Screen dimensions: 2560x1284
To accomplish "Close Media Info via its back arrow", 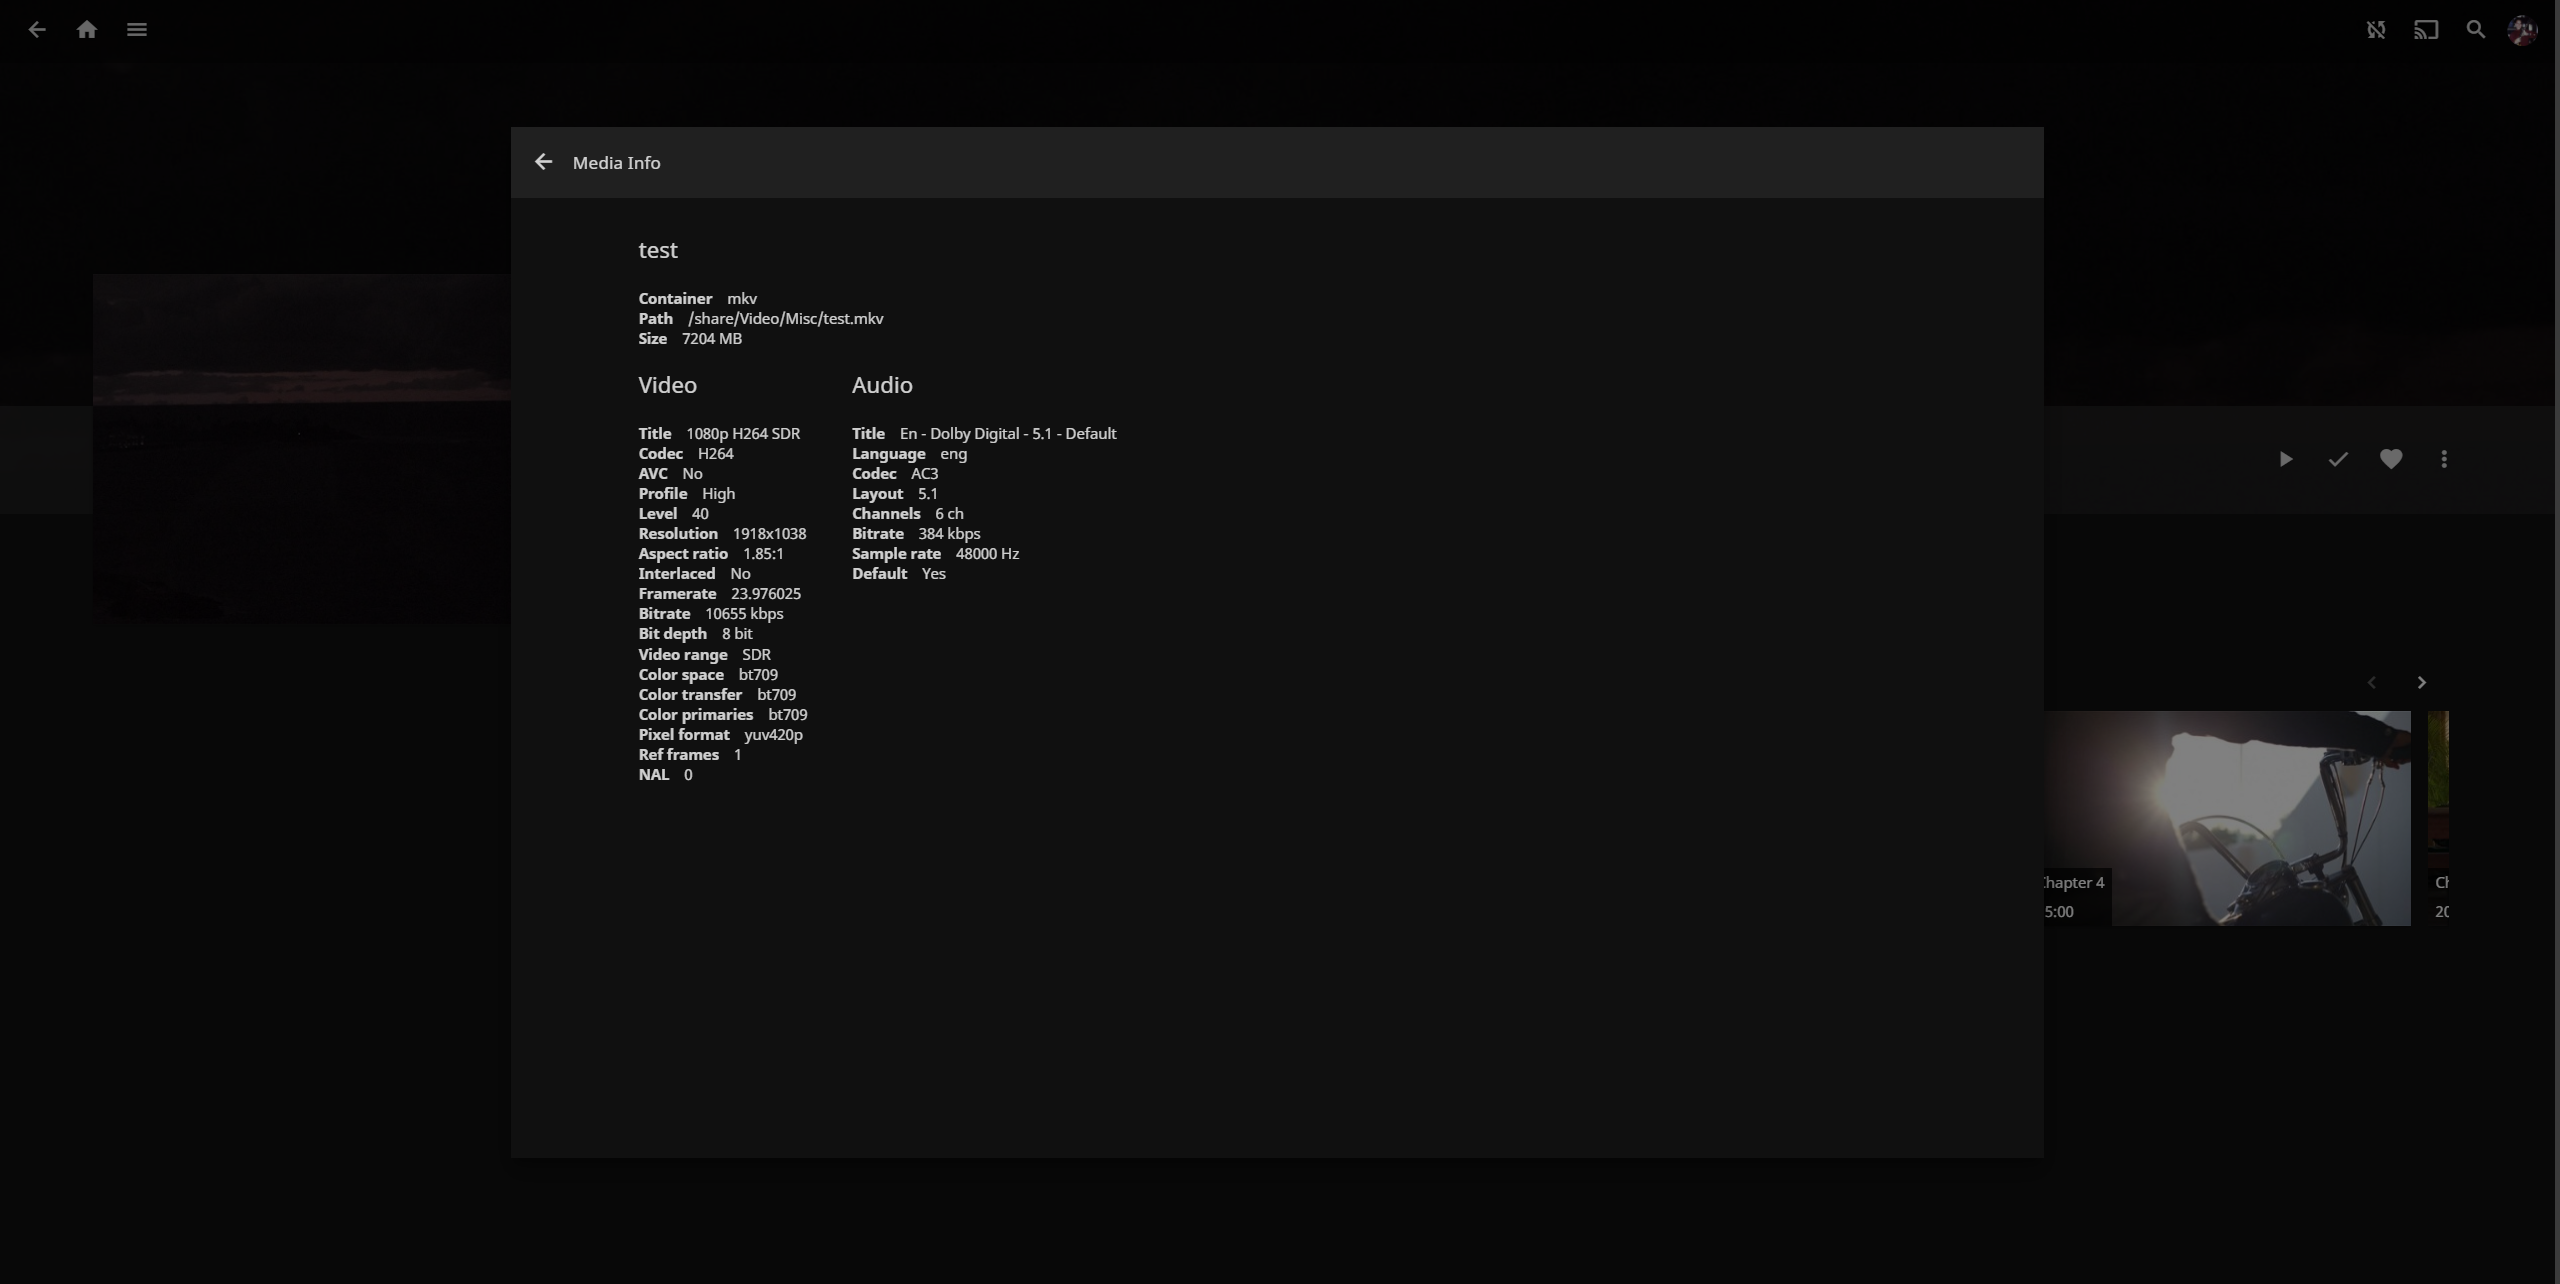I will coord(543,161).
